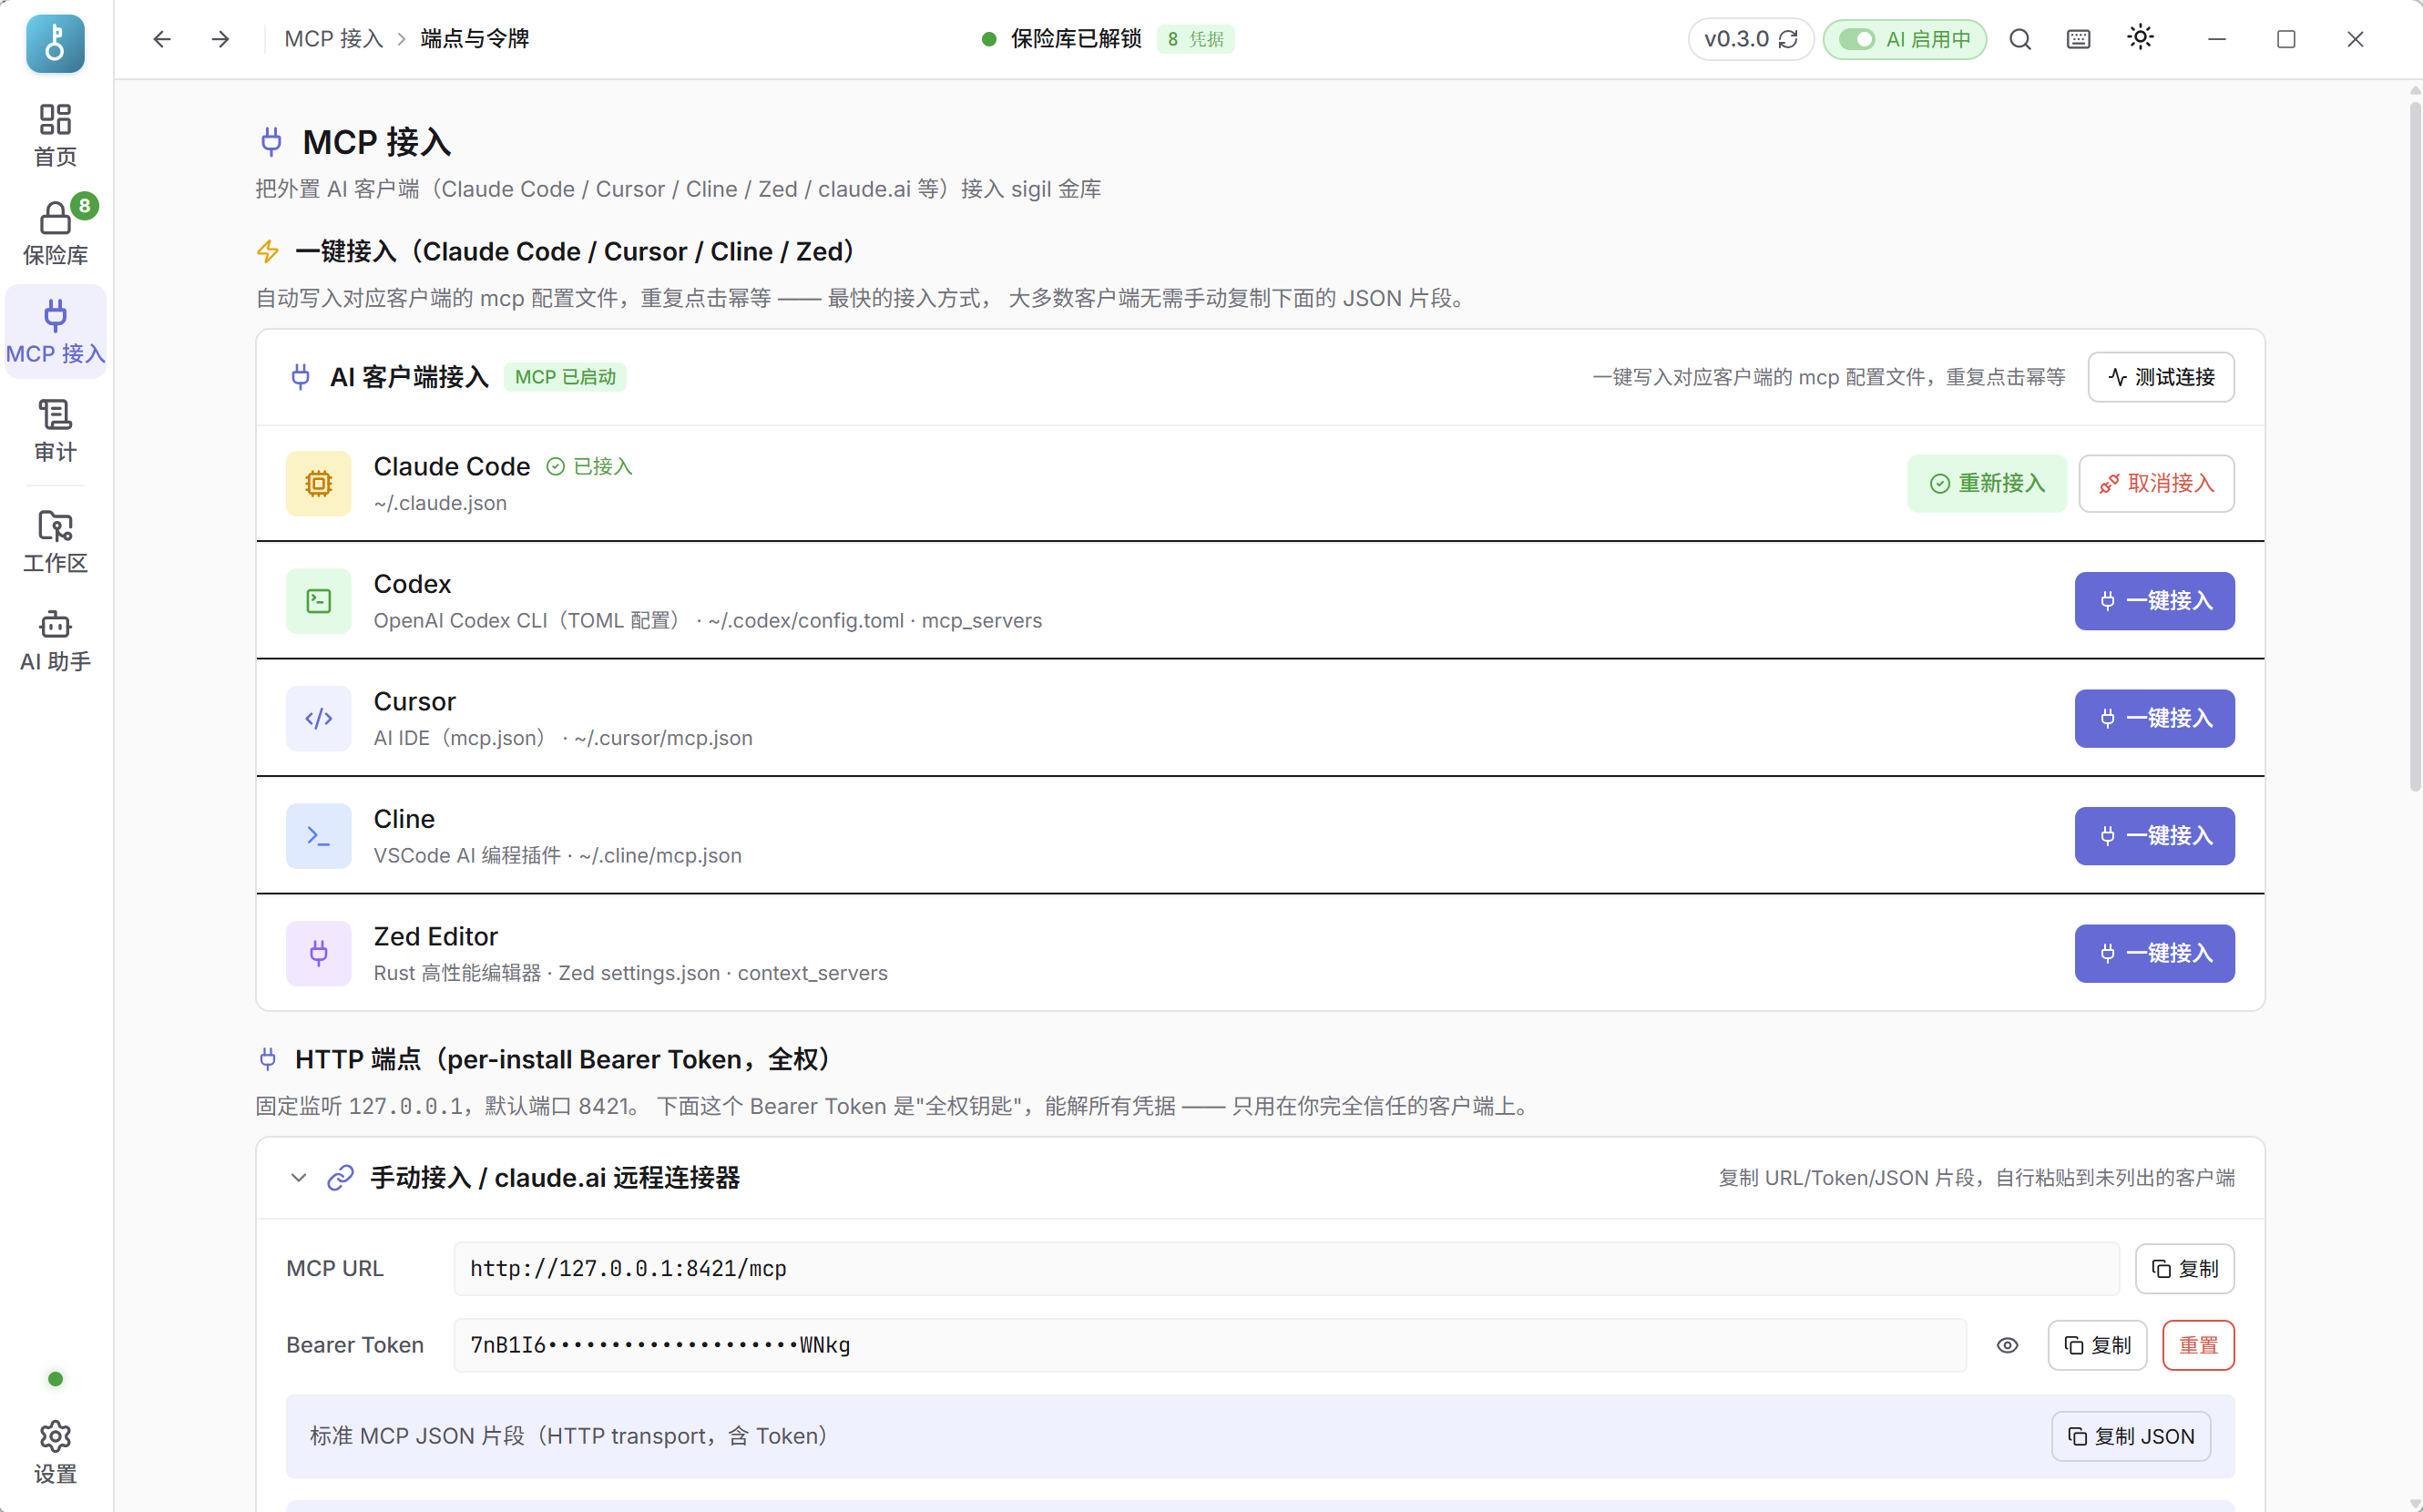Viewport: 2423px width, 1512px height.
Task: Reveal the Bearer Token with eye icon
Action: pos(2007,1346)
